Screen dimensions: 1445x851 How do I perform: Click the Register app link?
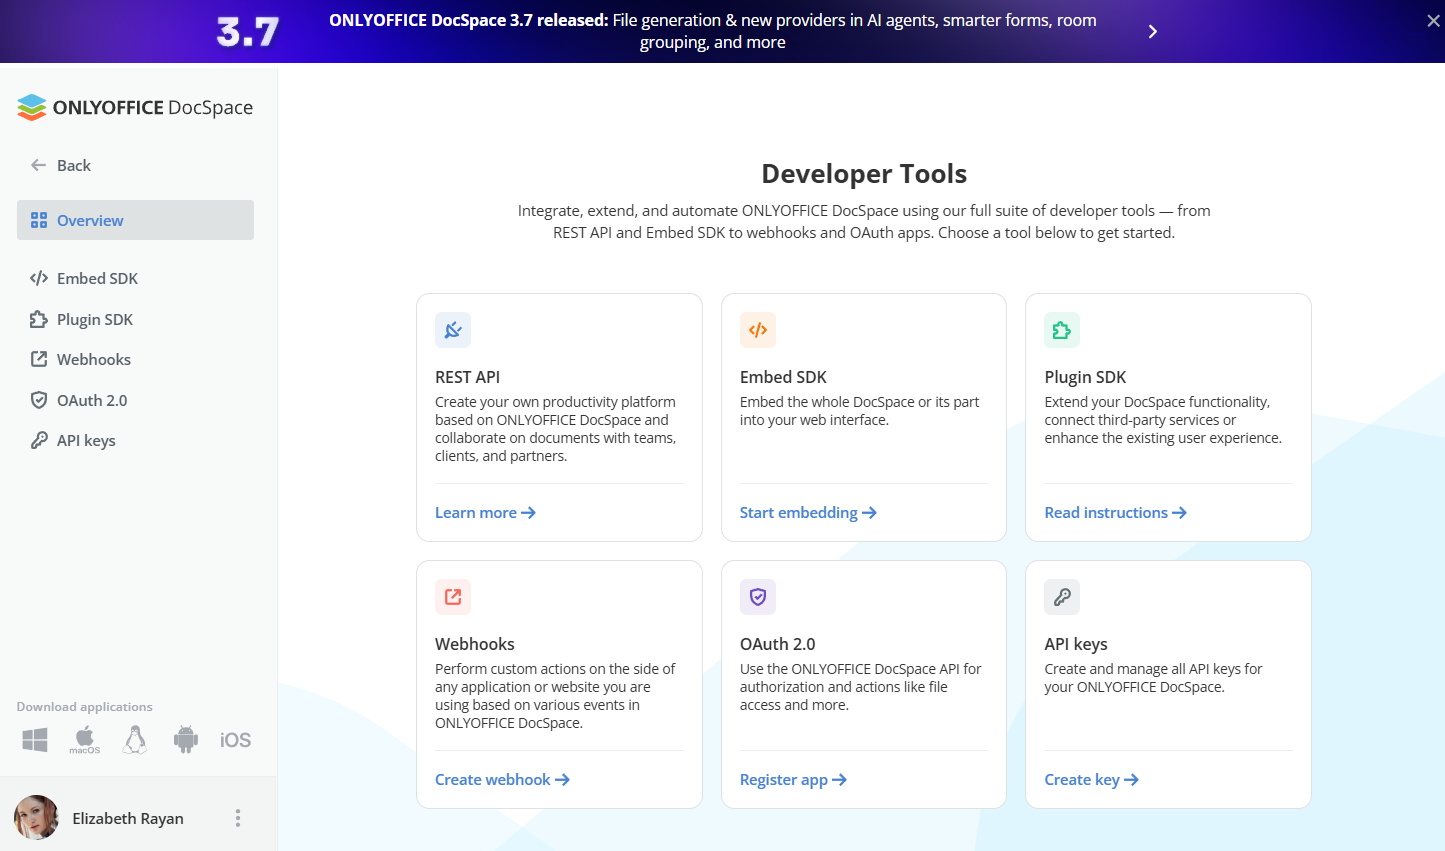tap(793, 780)
